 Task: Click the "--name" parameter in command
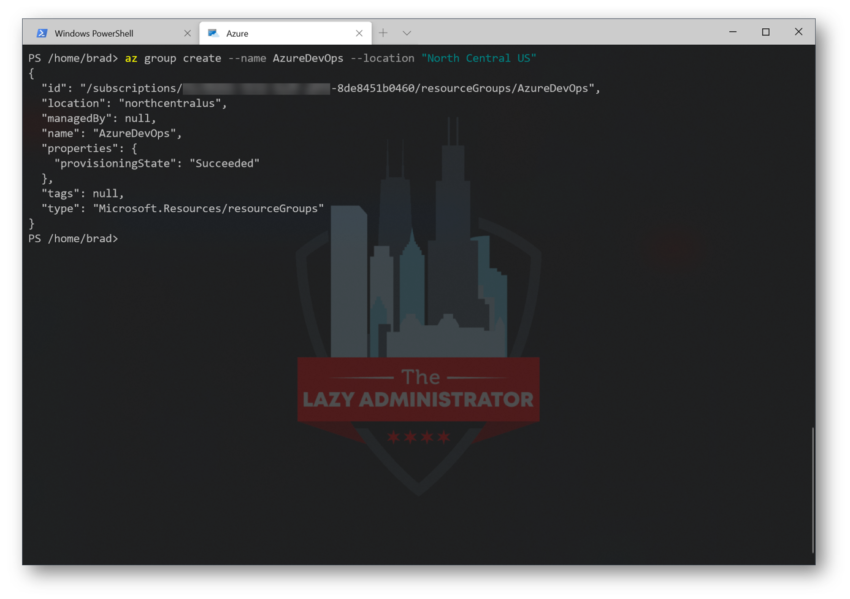coord(247,58)
